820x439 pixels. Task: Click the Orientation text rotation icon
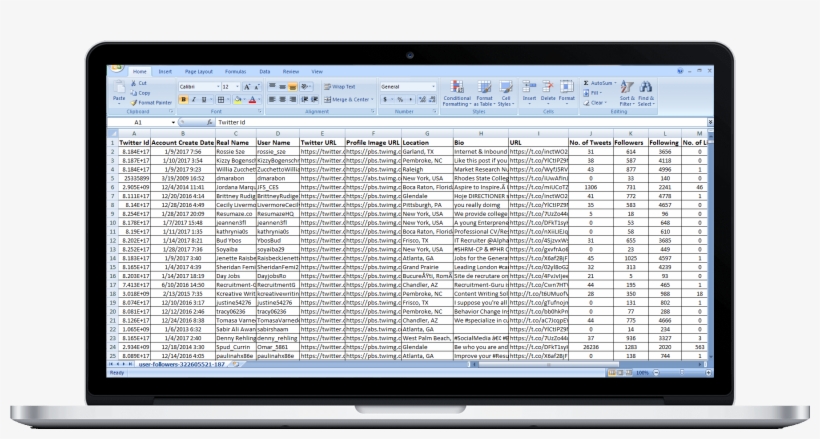[305, 86]
